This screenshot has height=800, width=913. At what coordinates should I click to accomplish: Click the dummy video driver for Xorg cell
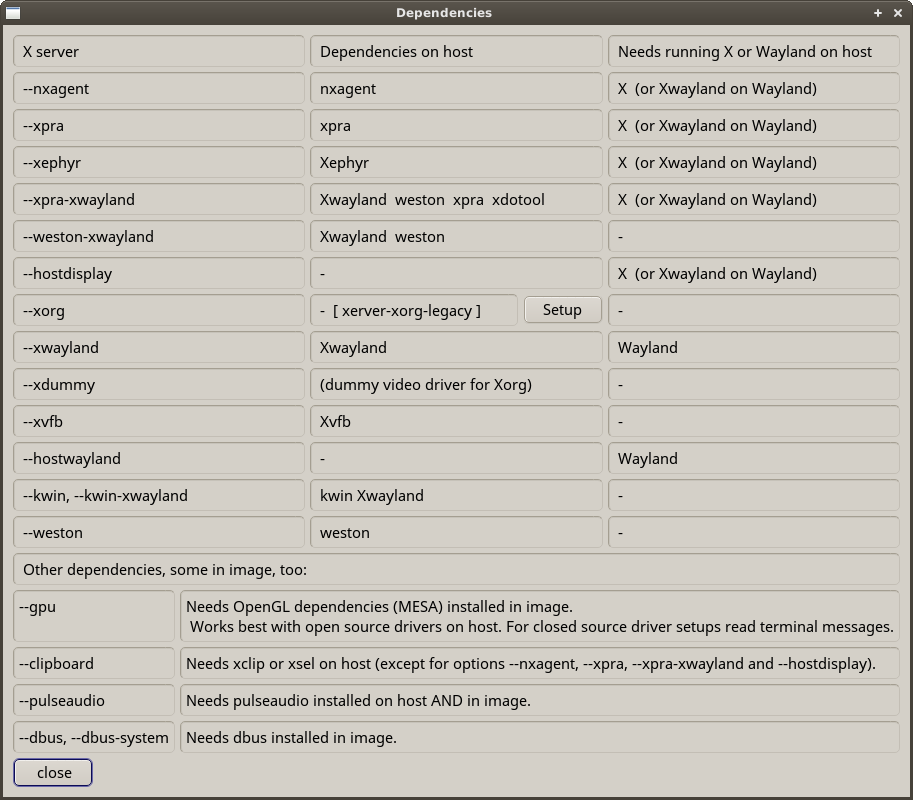[x=456, y=384]
